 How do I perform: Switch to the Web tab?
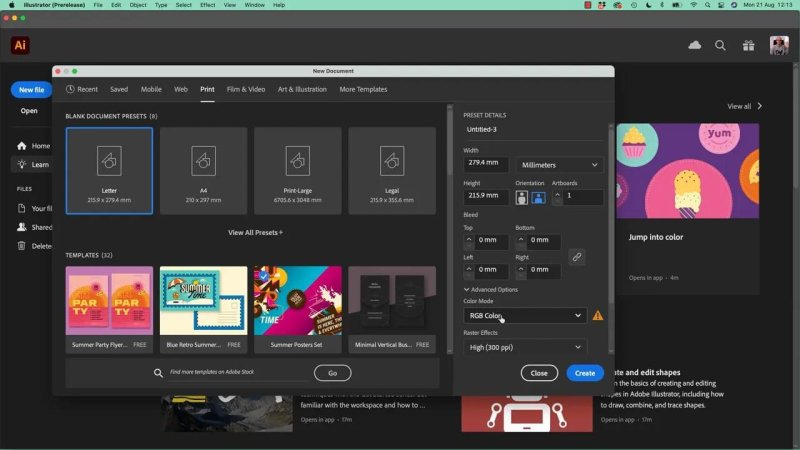point(181,89)
